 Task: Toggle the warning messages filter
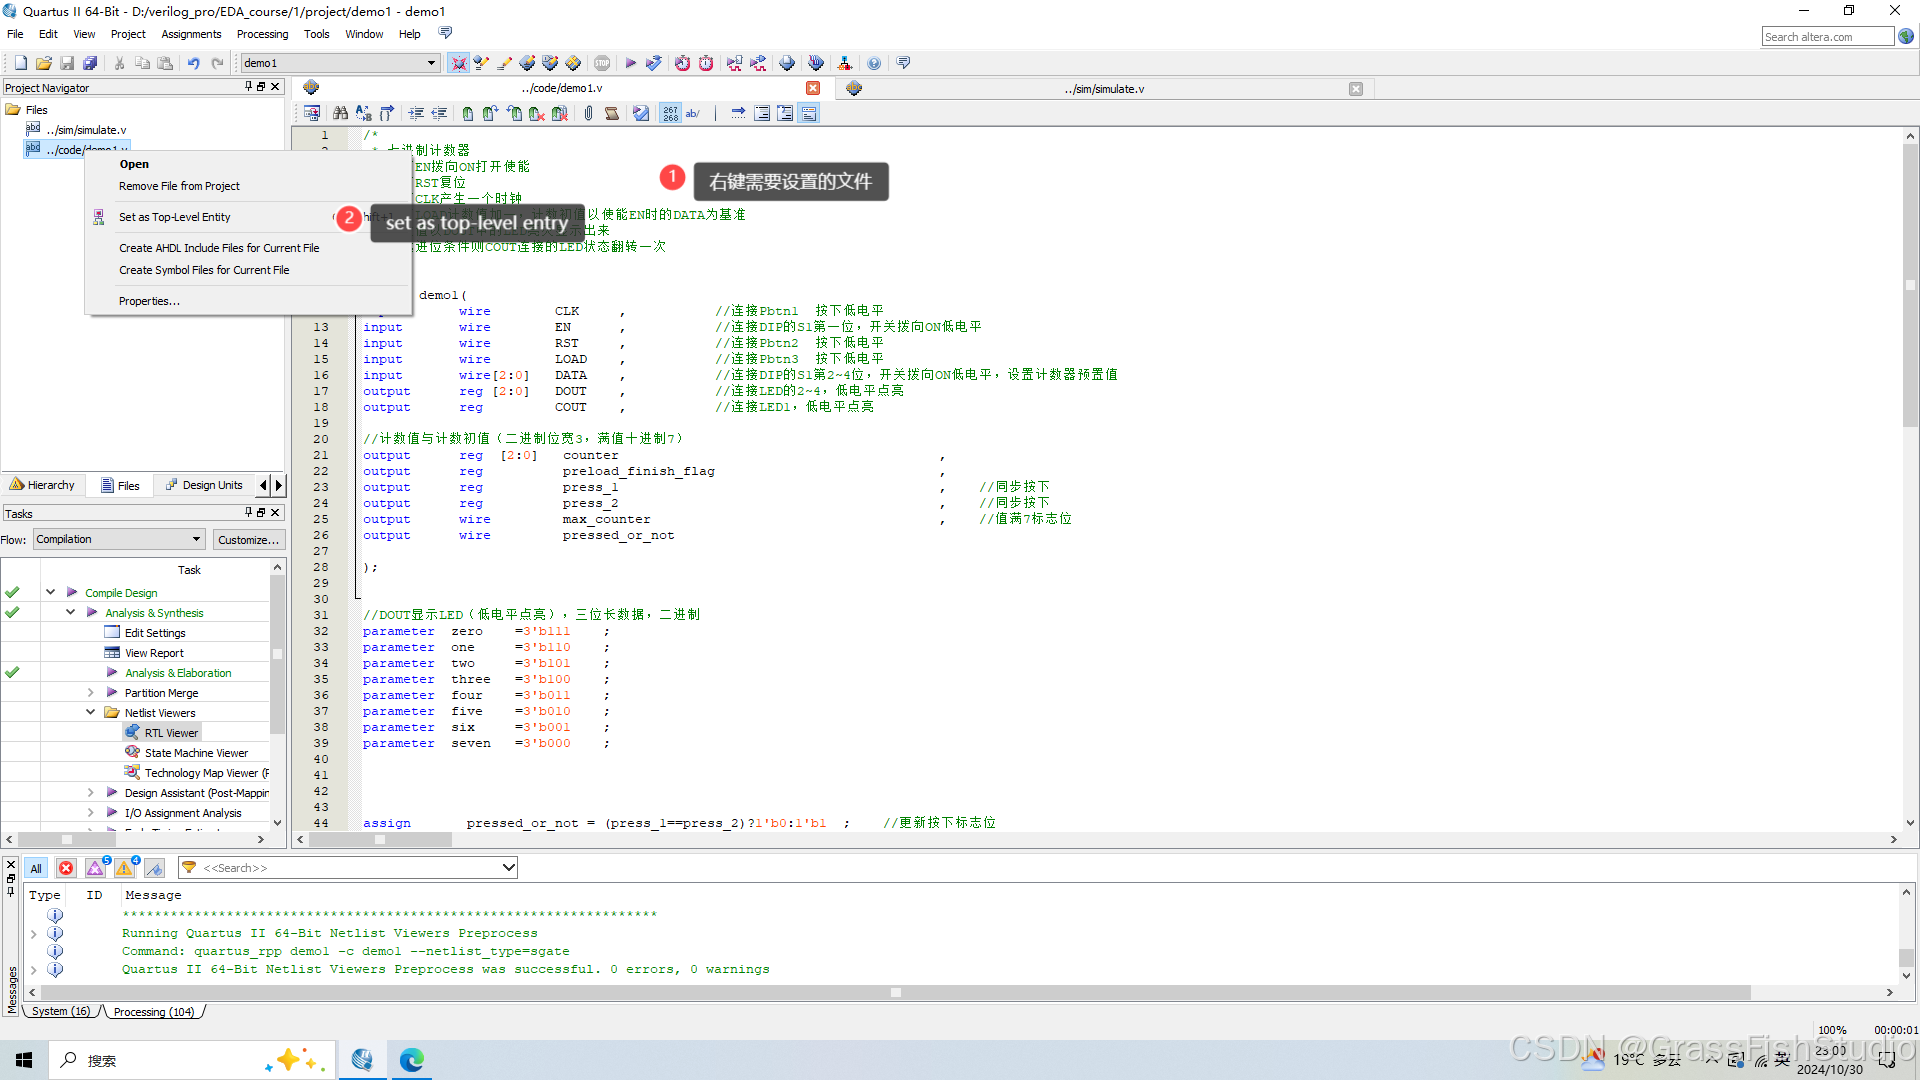point(124,868)
